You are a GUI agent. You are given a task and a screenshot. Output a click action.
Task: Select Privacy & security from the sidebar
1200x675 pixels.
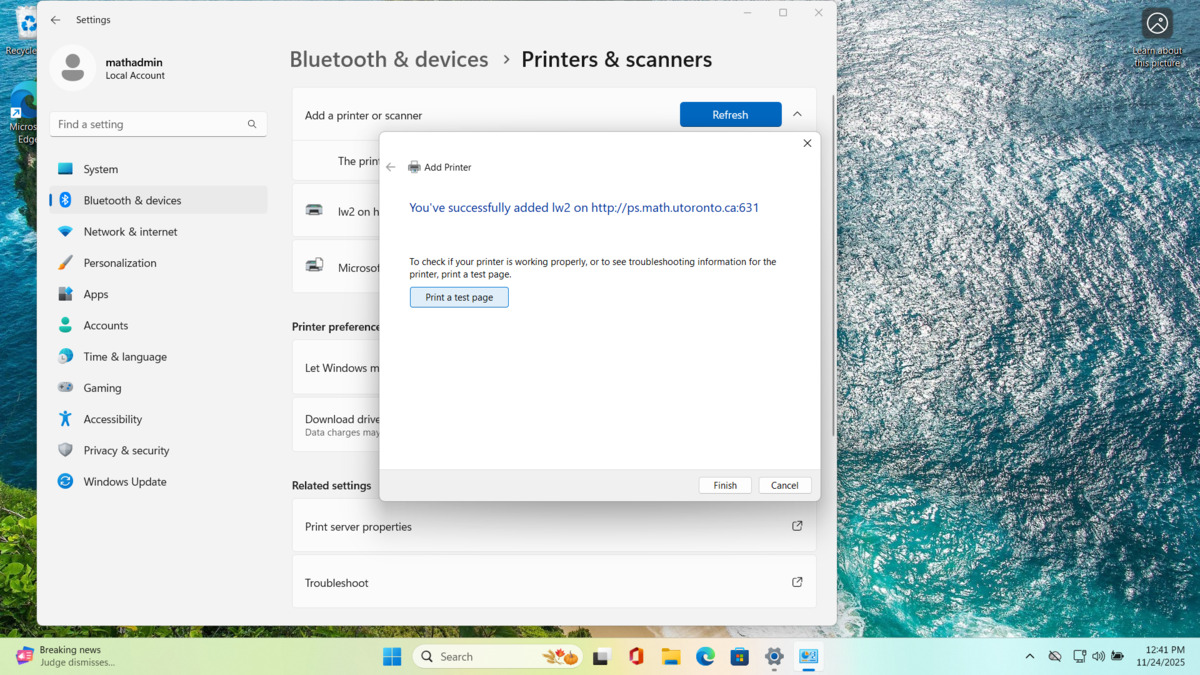click(126, 450)
